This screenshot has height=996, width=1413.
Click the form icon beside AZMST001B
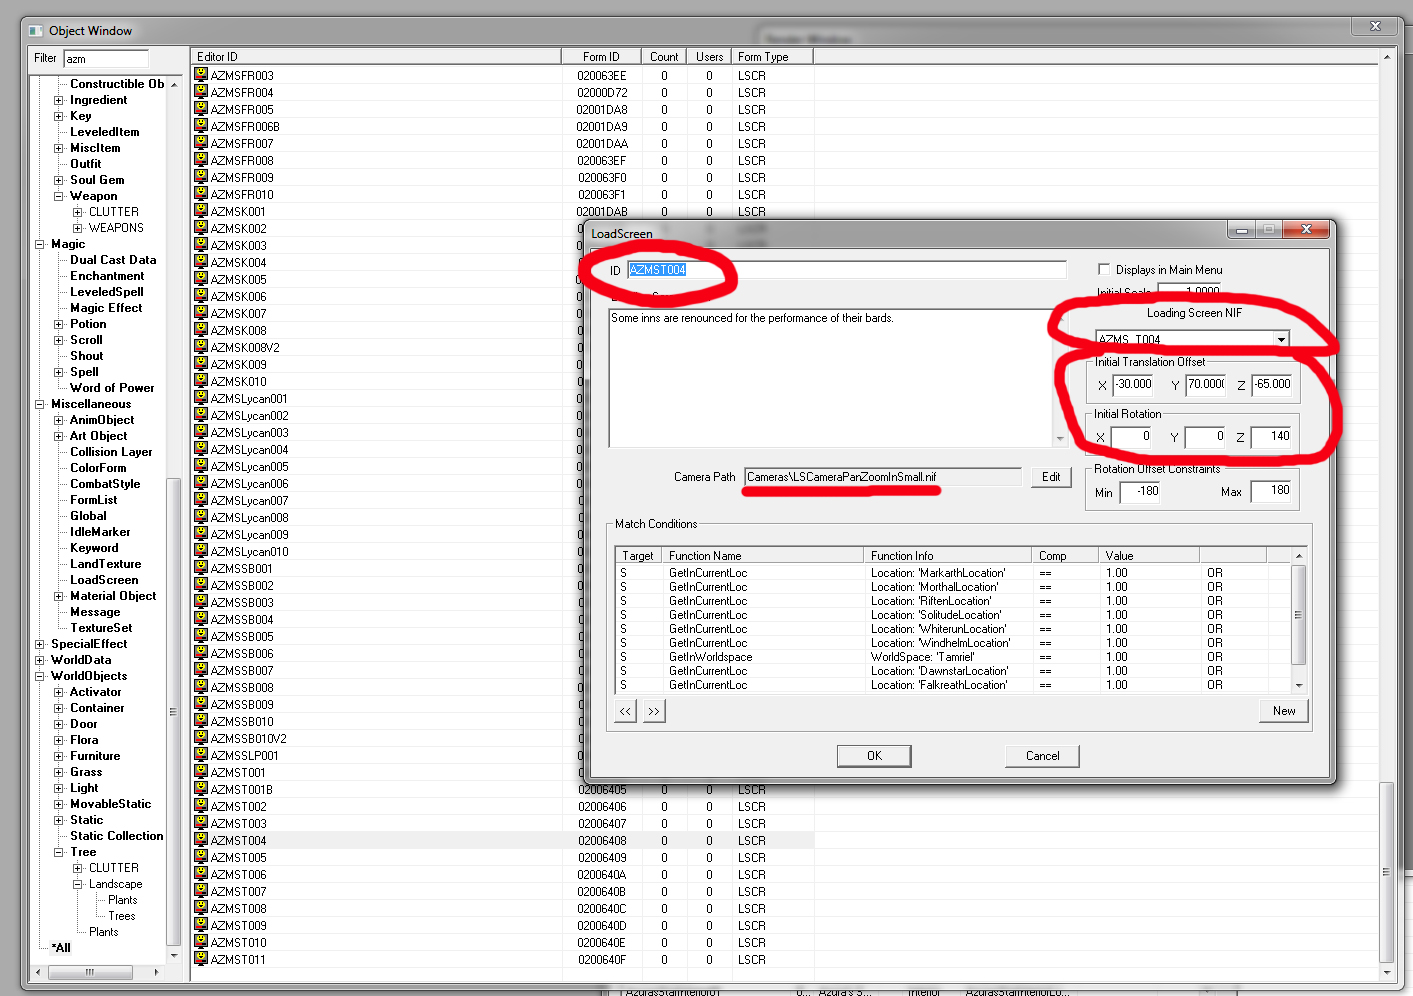pyautogui.click(x=201, y=789)
